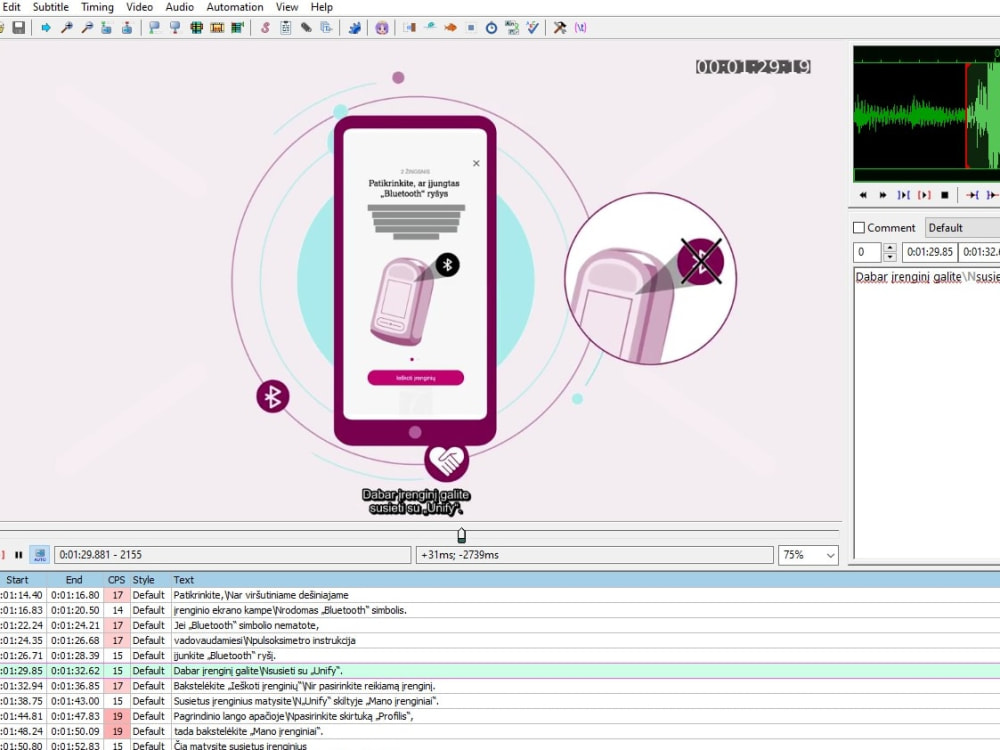Click the start time field 0:01:29.85
Viewport: 1000px width, 750px height.
click(x=929, y=252)
